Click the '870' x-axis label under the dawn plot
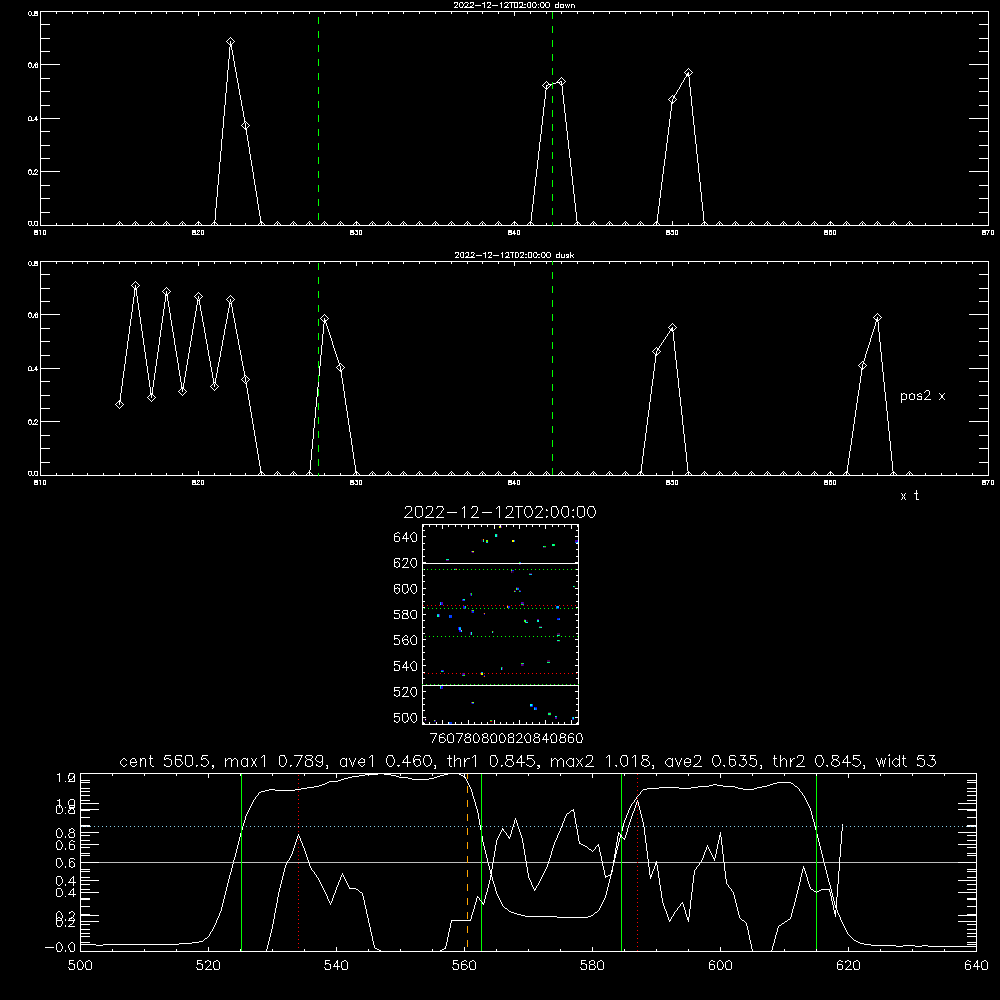Image resolution: width=1000 pixels, height=1000 pixels. pos(988,233)
